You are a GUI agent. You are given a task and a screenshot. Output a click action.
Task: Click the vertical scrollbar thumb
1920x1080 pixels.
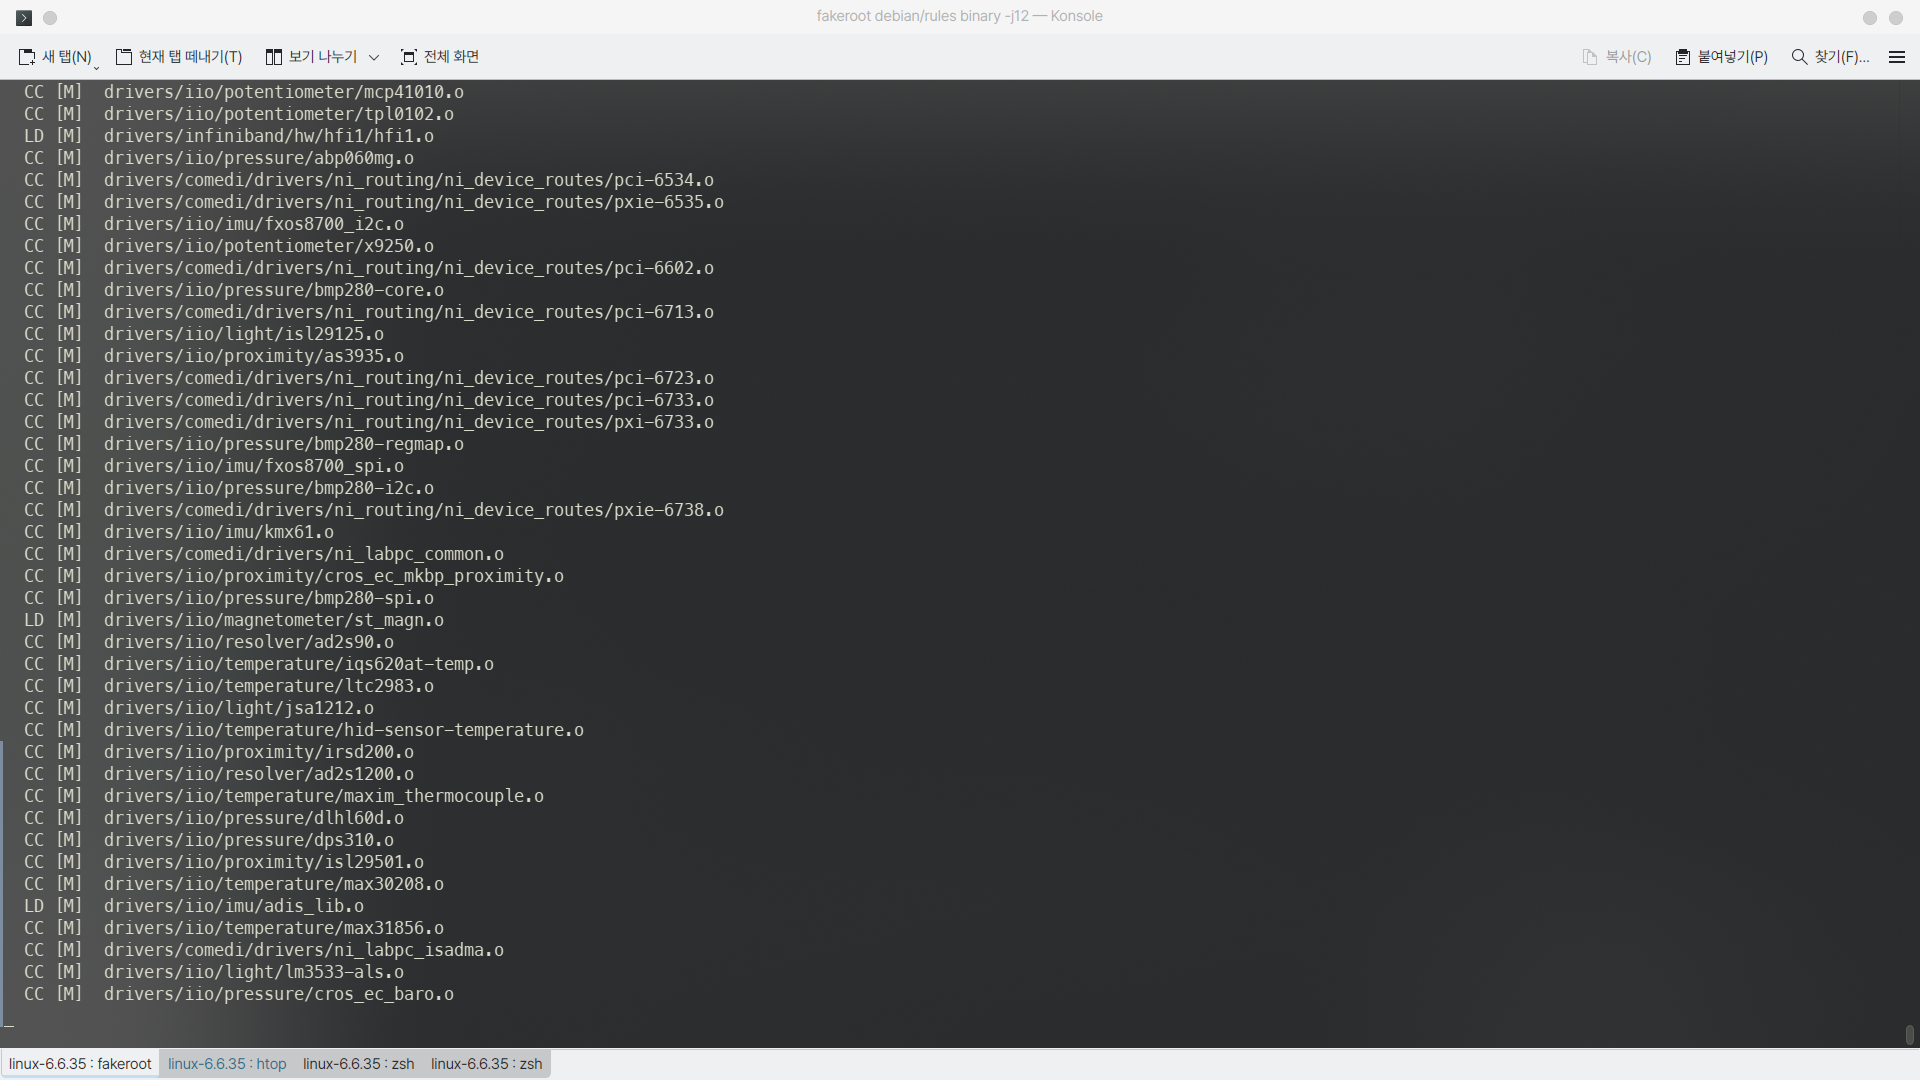coord(1910,1035)
